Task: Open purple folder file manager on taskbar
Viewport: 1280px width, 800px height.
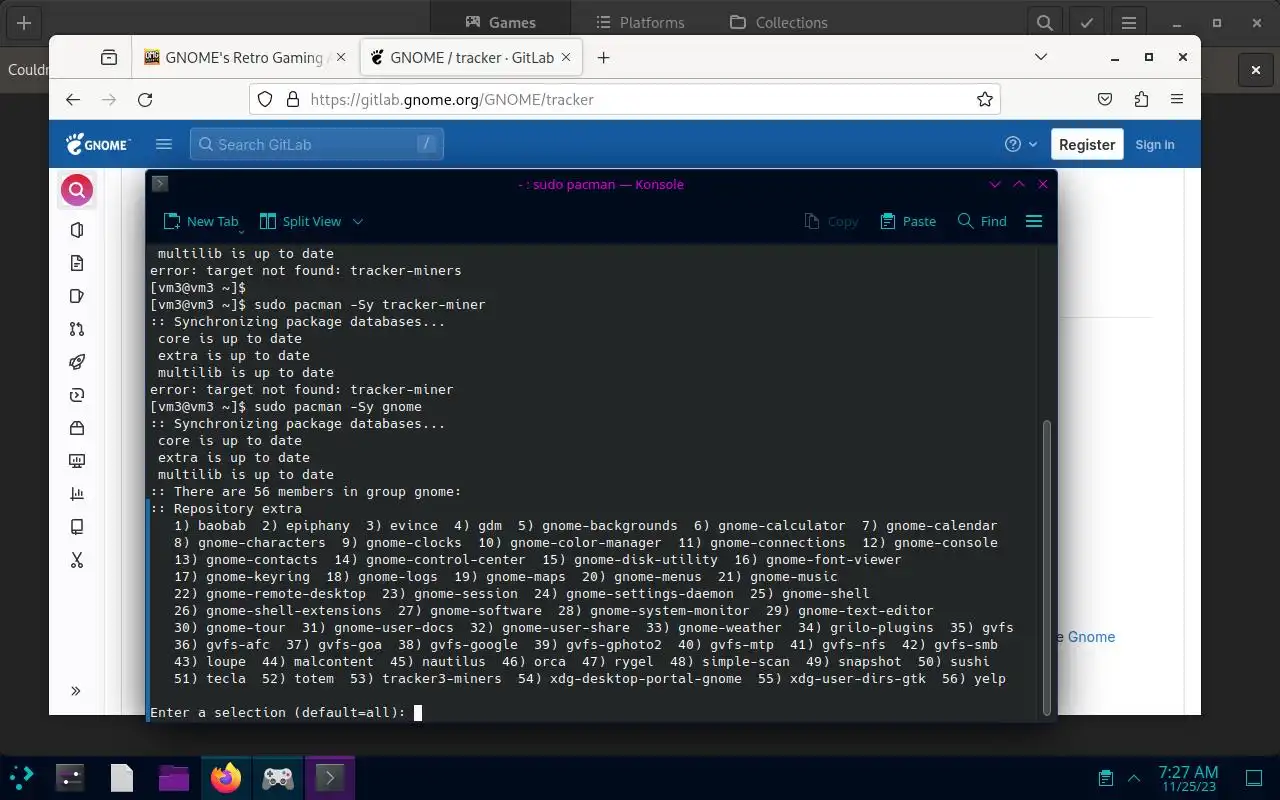Action: pyautogui.click(x=174, y=777)
